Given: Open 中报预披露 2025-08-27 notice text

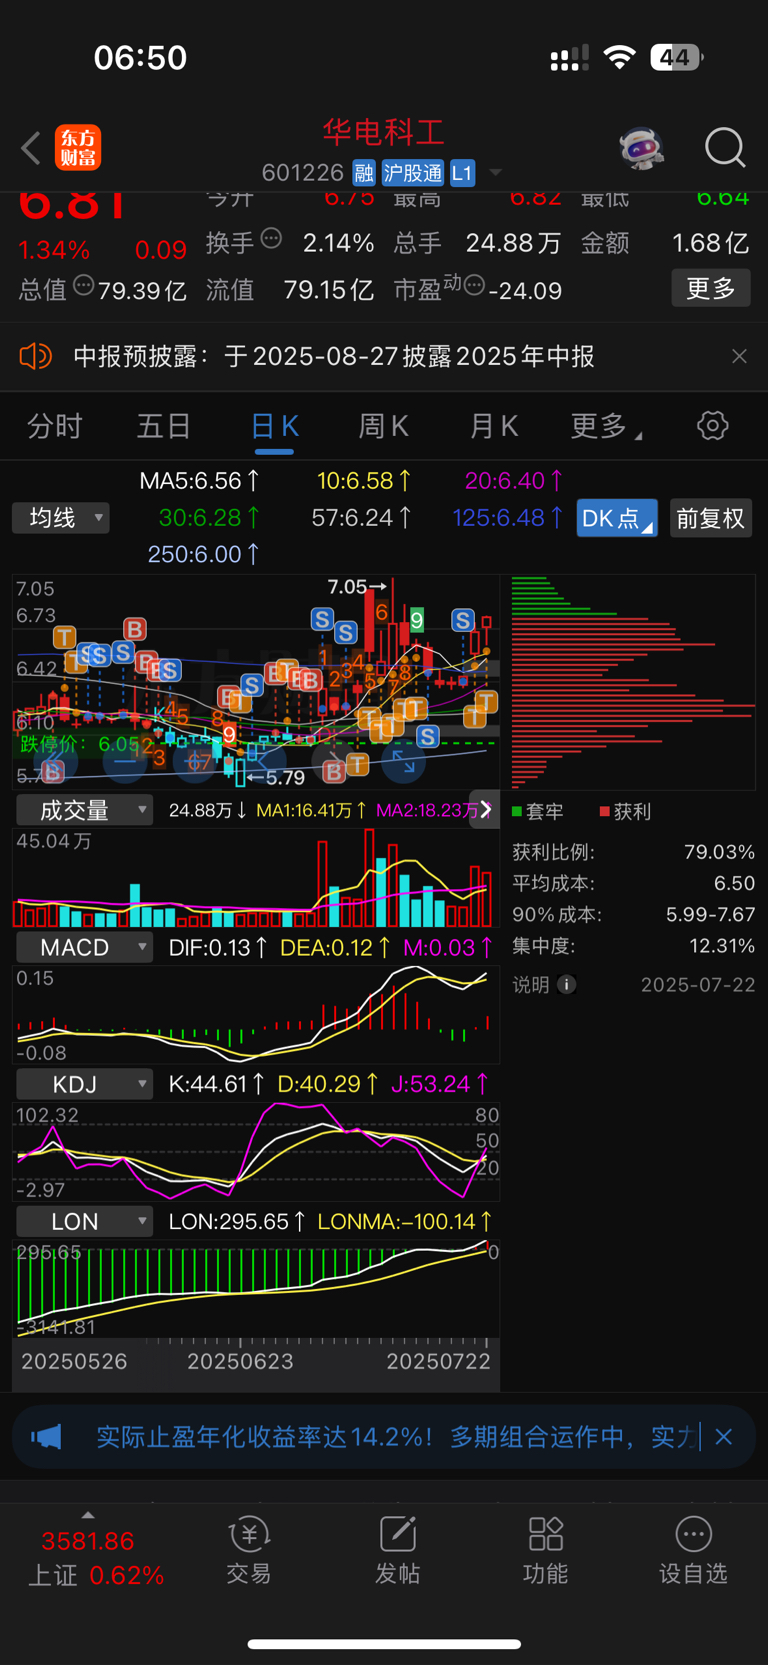Looking at the screenshot, I should [334, 356].
